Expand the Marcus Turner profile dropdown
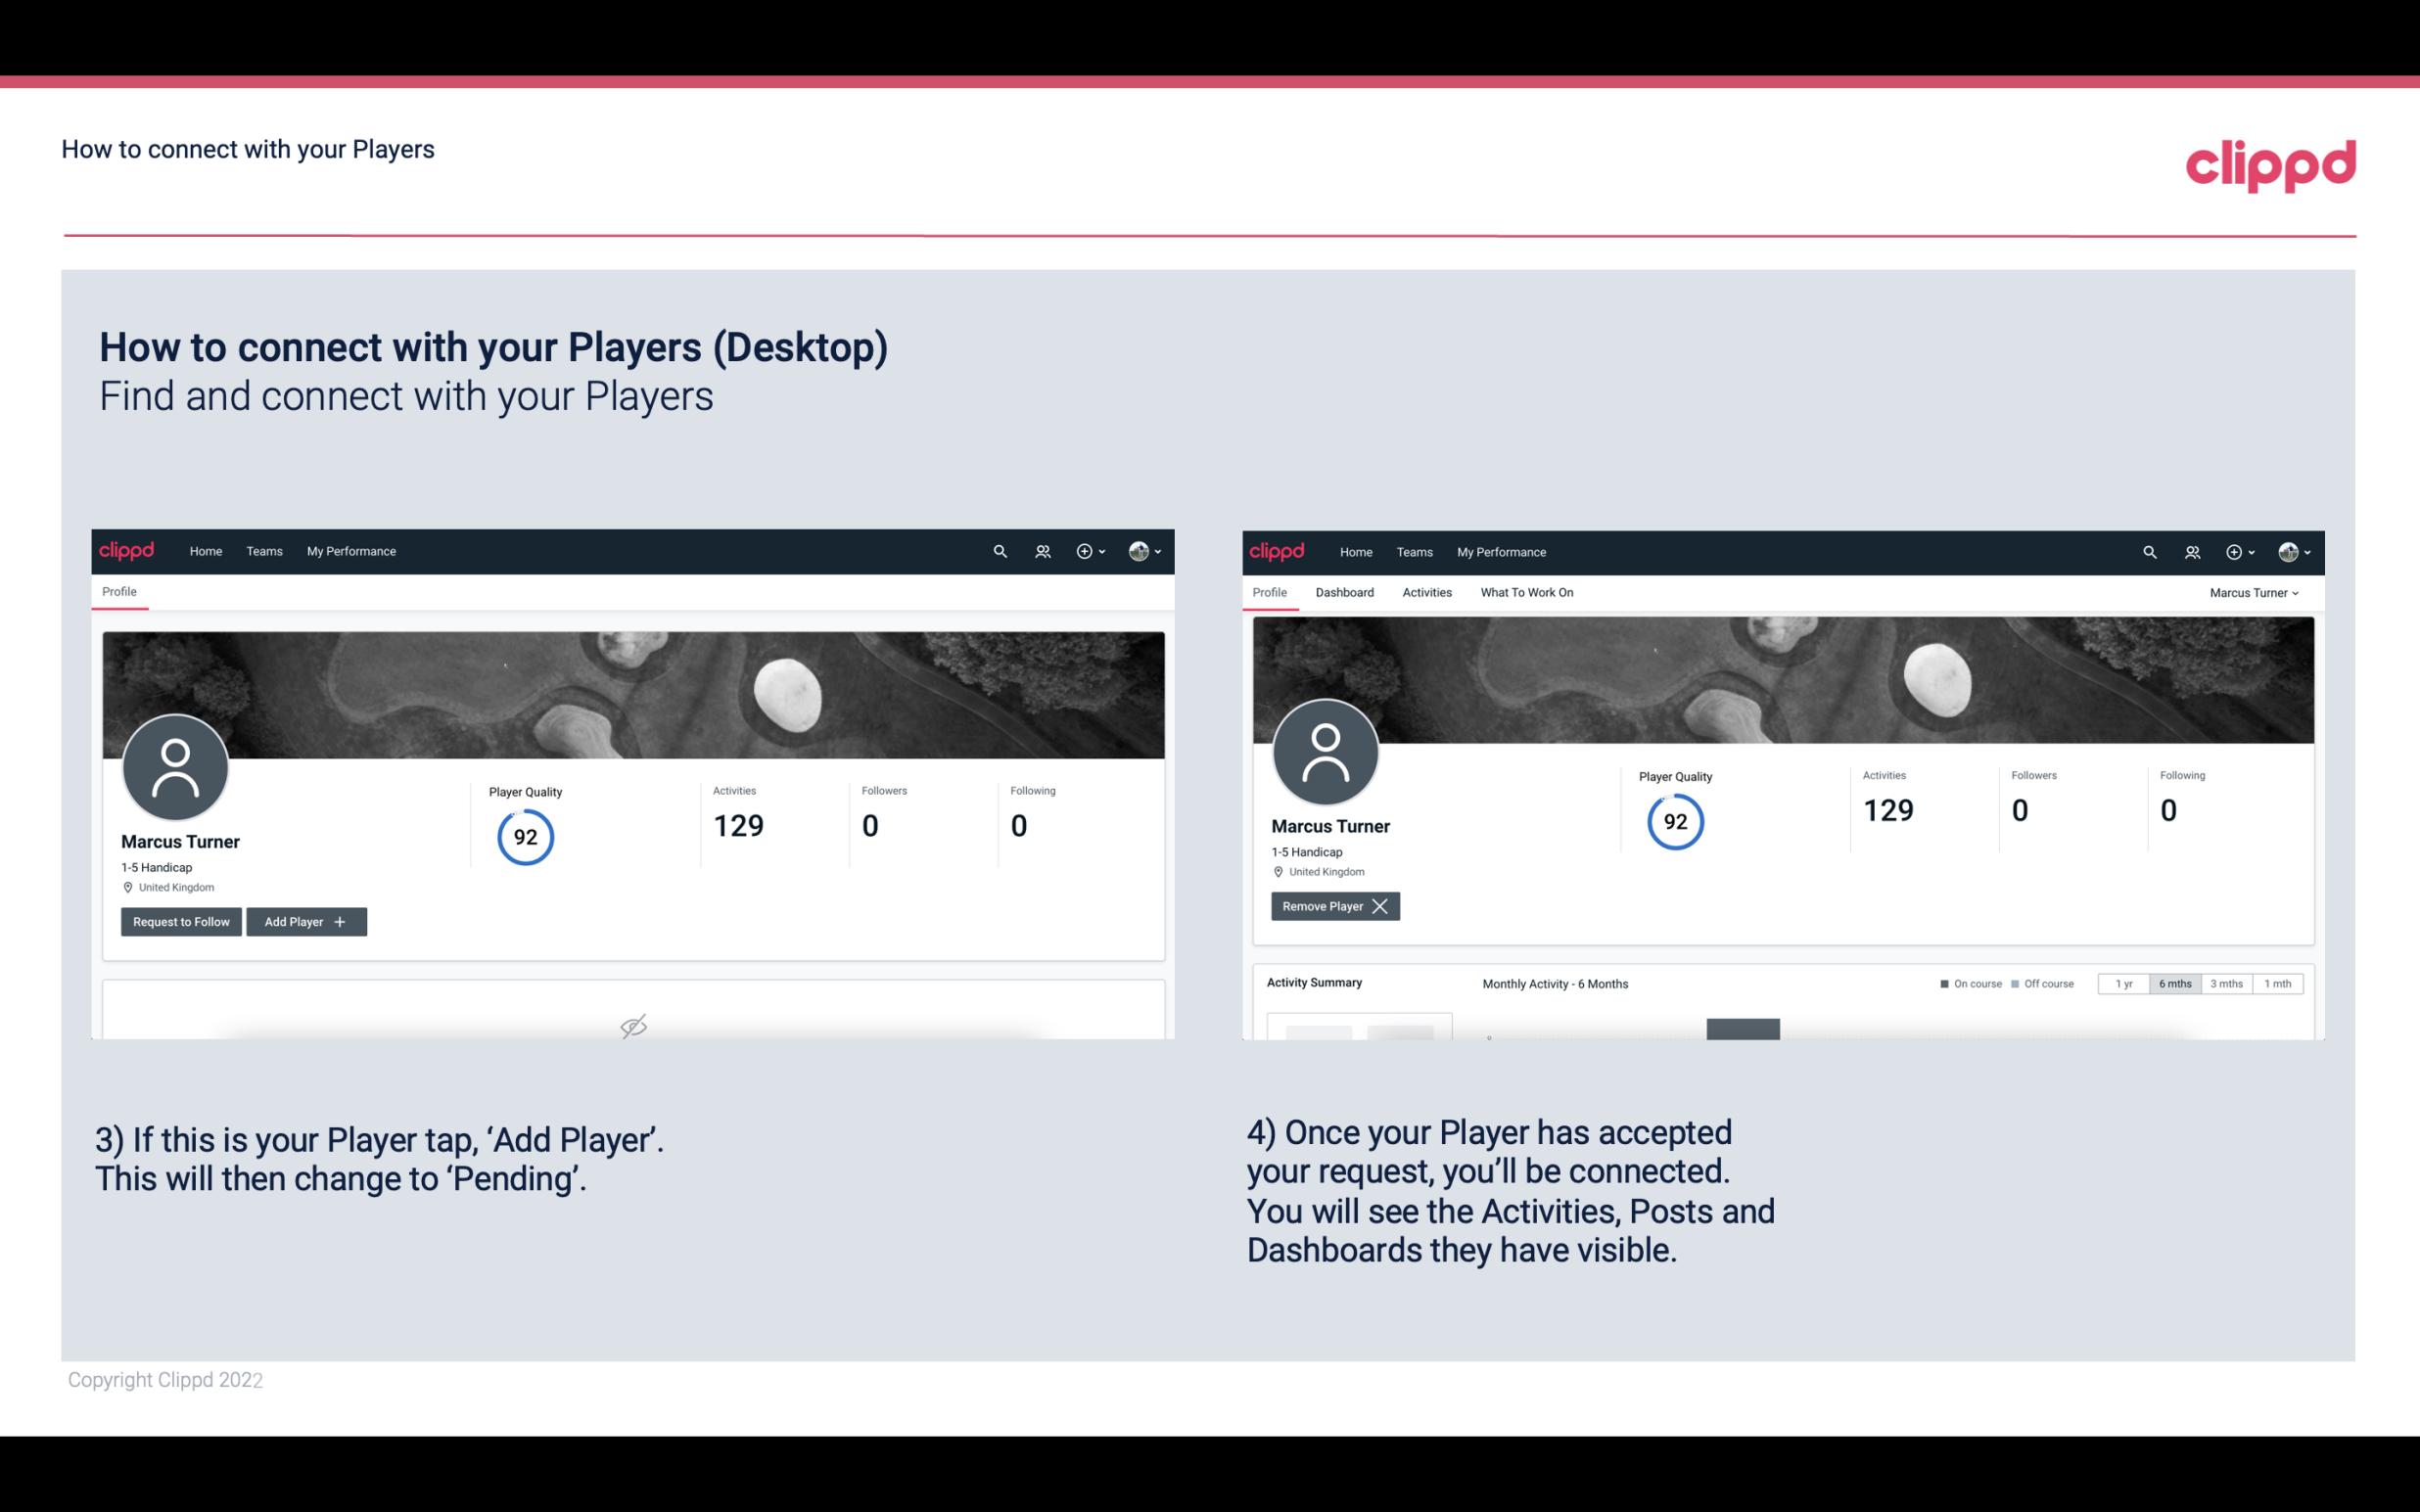Image resolution: width=2420 pixels, height=1512 pixels. click(x=2257, y=592)
